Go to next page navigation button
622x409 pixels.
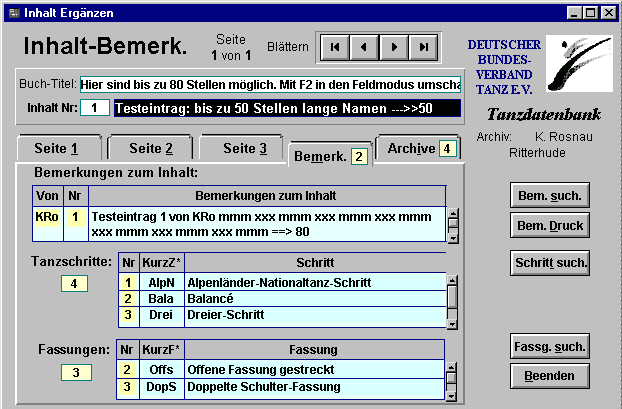pyautogui.click(x=394, y=47)
